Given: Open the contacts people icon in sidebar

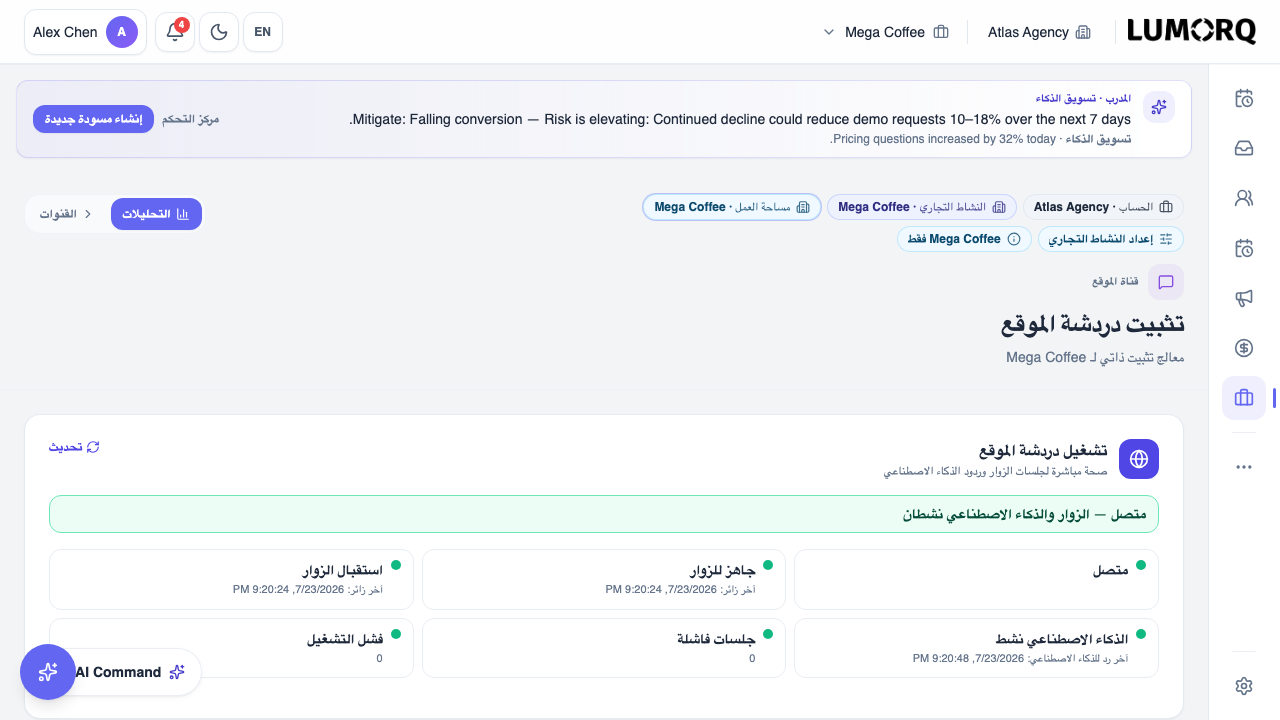Looking at the screenshot, I should point(1244,198).
